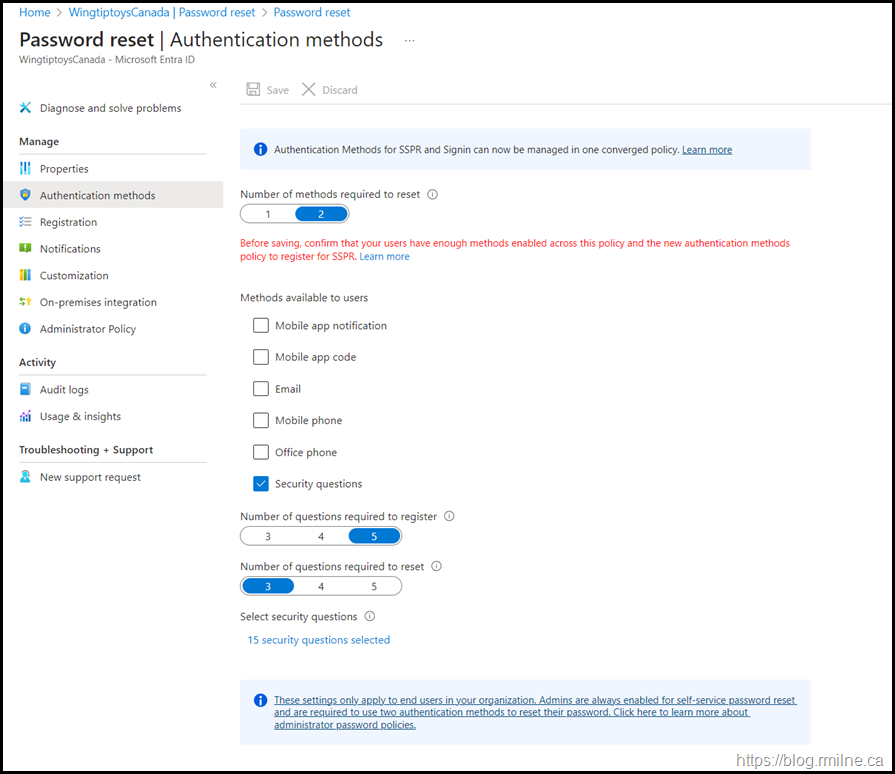Screen dimensions: 895x774
Task: Check the Email method checkbox
Action: 261,389
